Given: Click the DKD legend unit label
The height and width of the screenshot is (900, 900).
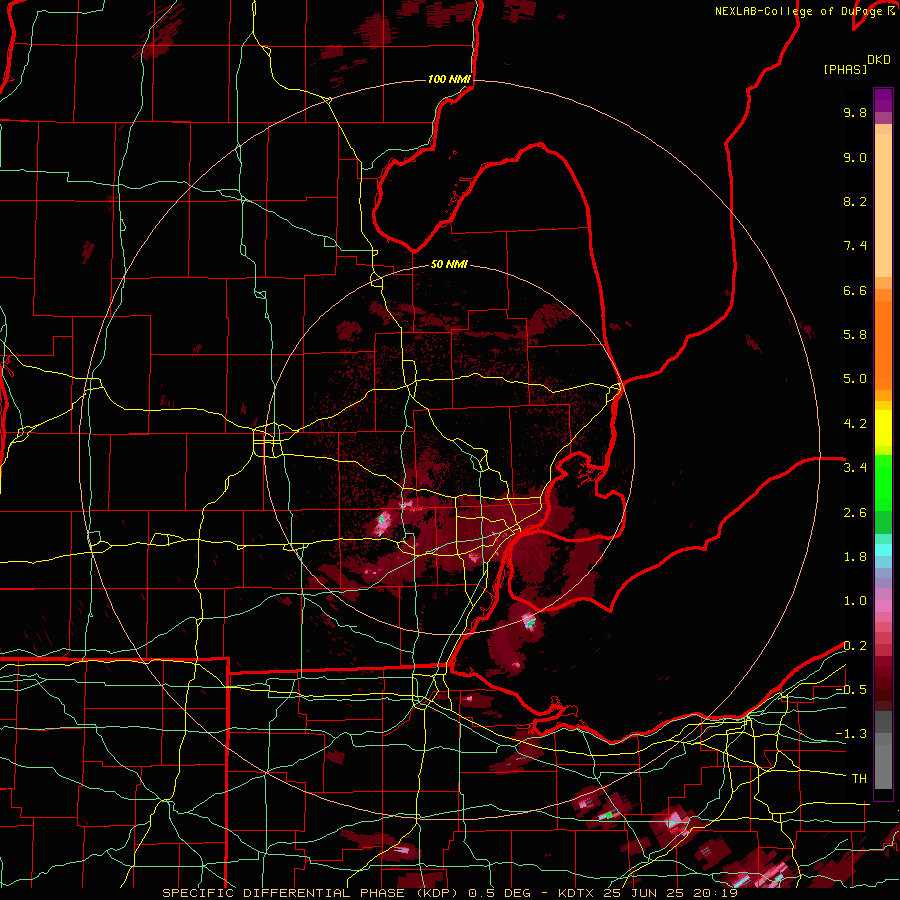Looking at the screenshot, I should point(879,60).
